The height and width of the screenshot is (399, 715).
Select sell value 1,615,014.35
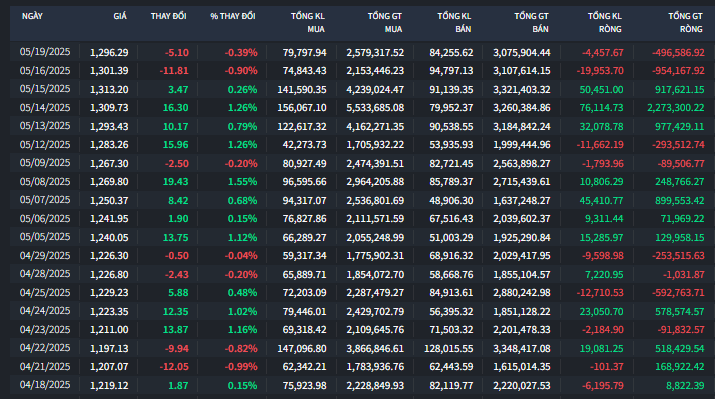522,367
